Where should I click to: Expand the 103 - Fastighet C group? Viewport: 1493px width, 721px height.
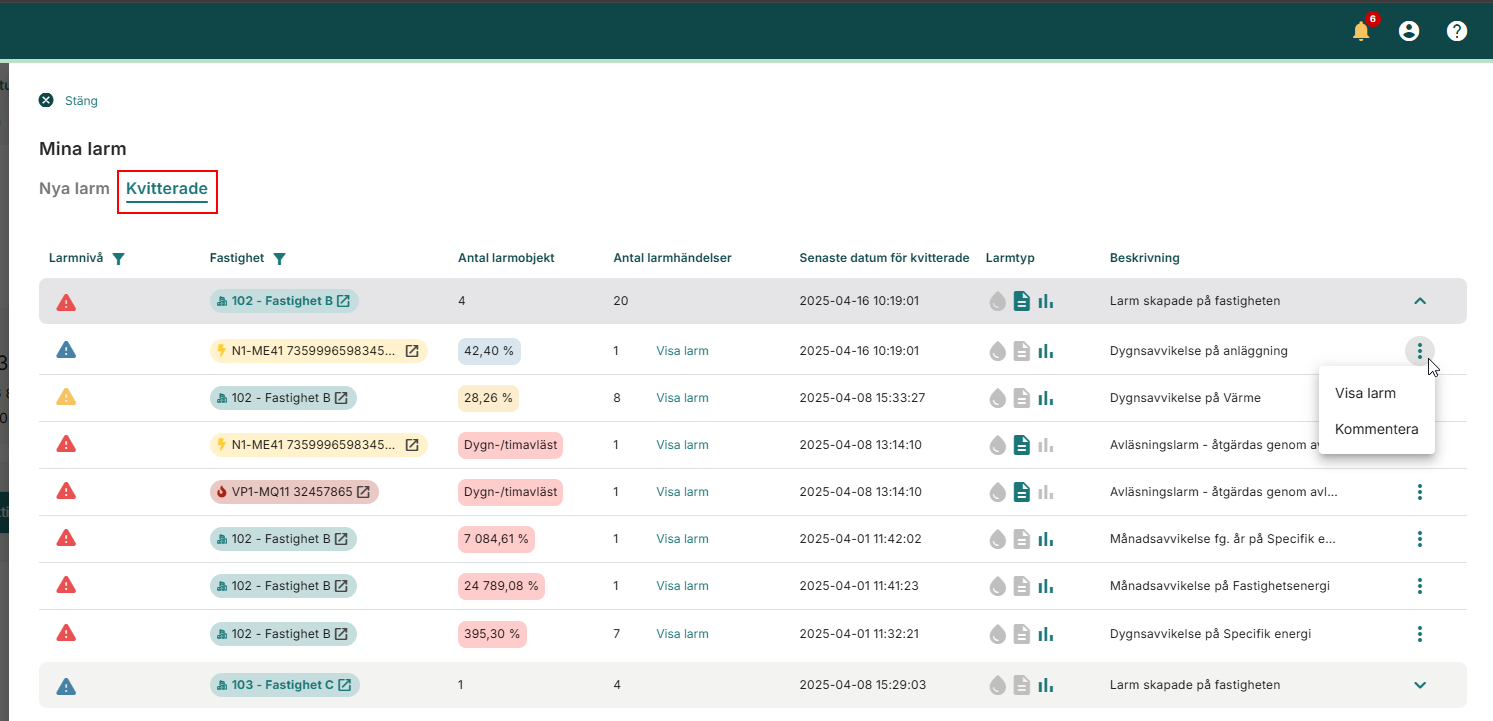click(1420, 685)
